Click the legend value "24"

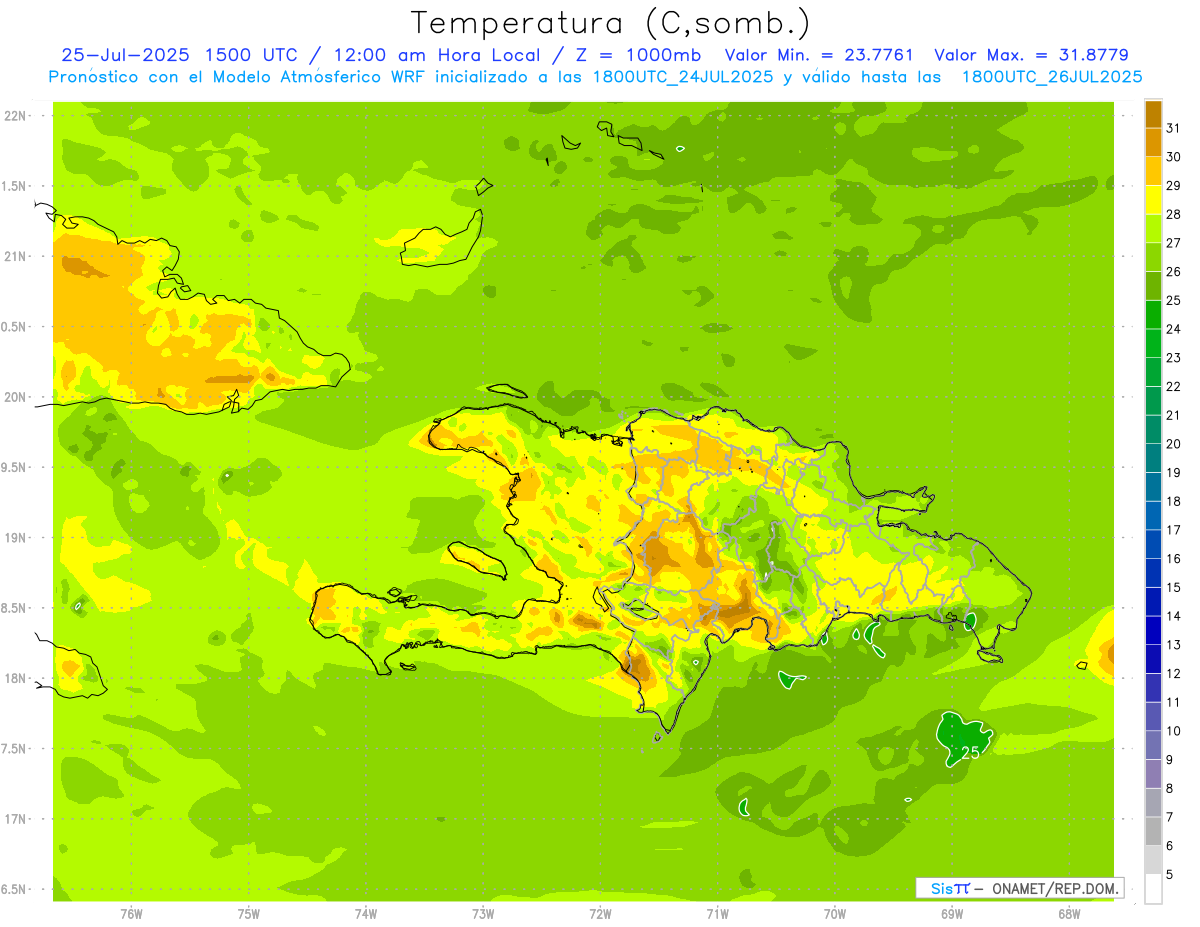(x=1173, y=329)
